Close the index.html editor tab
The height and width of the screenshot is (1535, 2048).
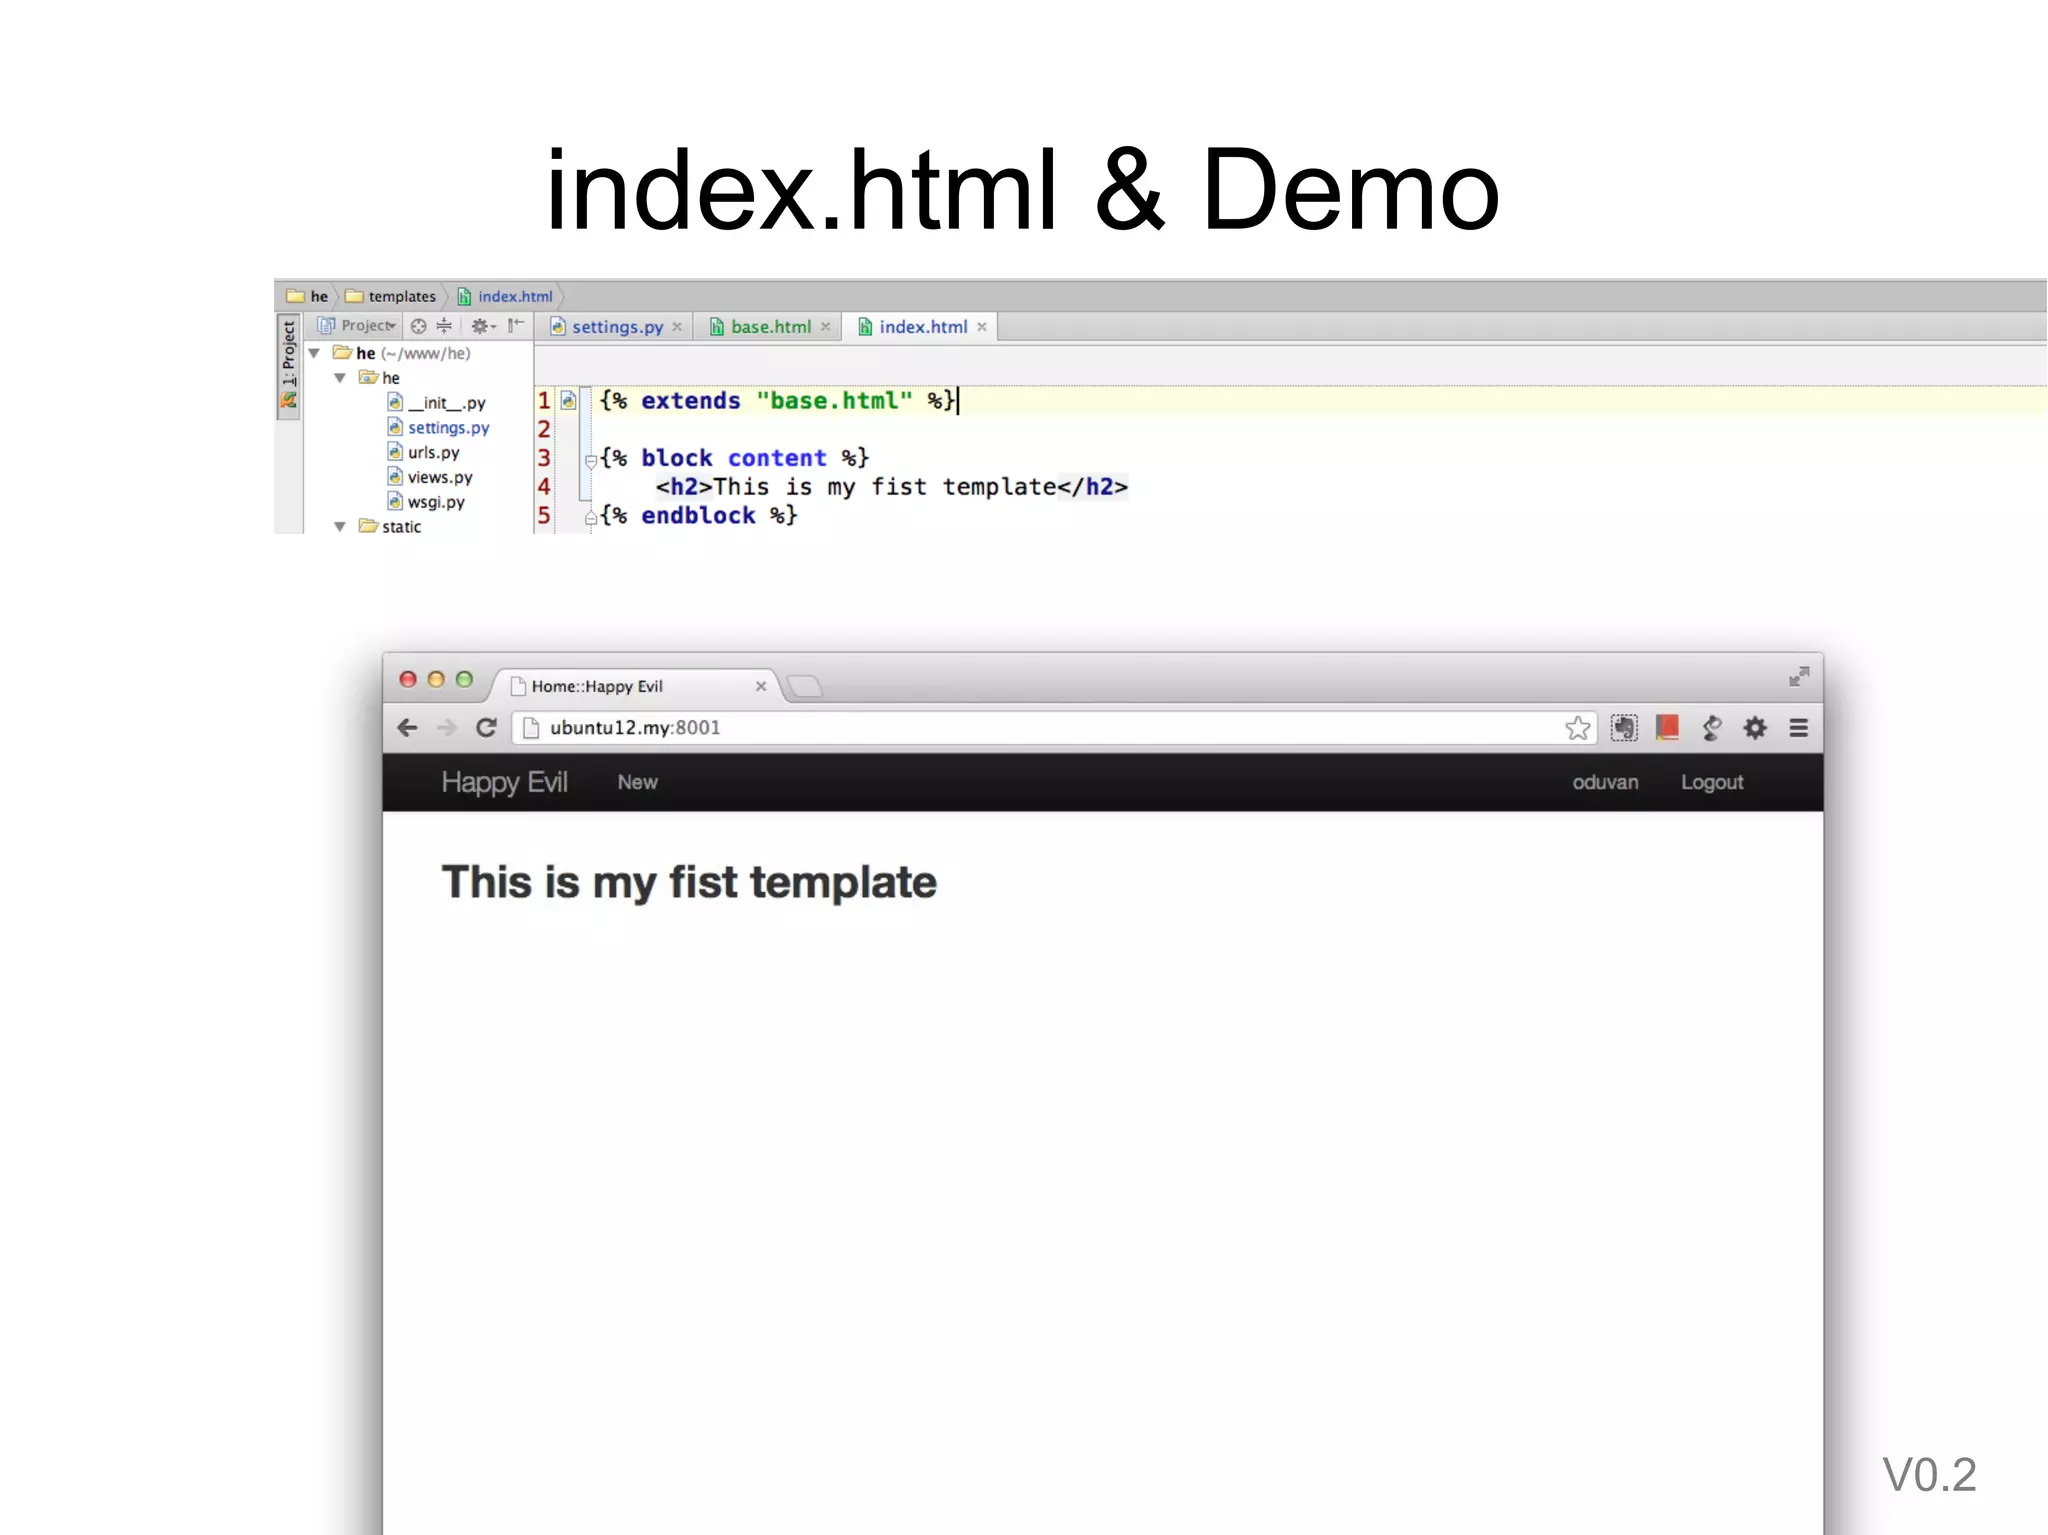[982, 327]
